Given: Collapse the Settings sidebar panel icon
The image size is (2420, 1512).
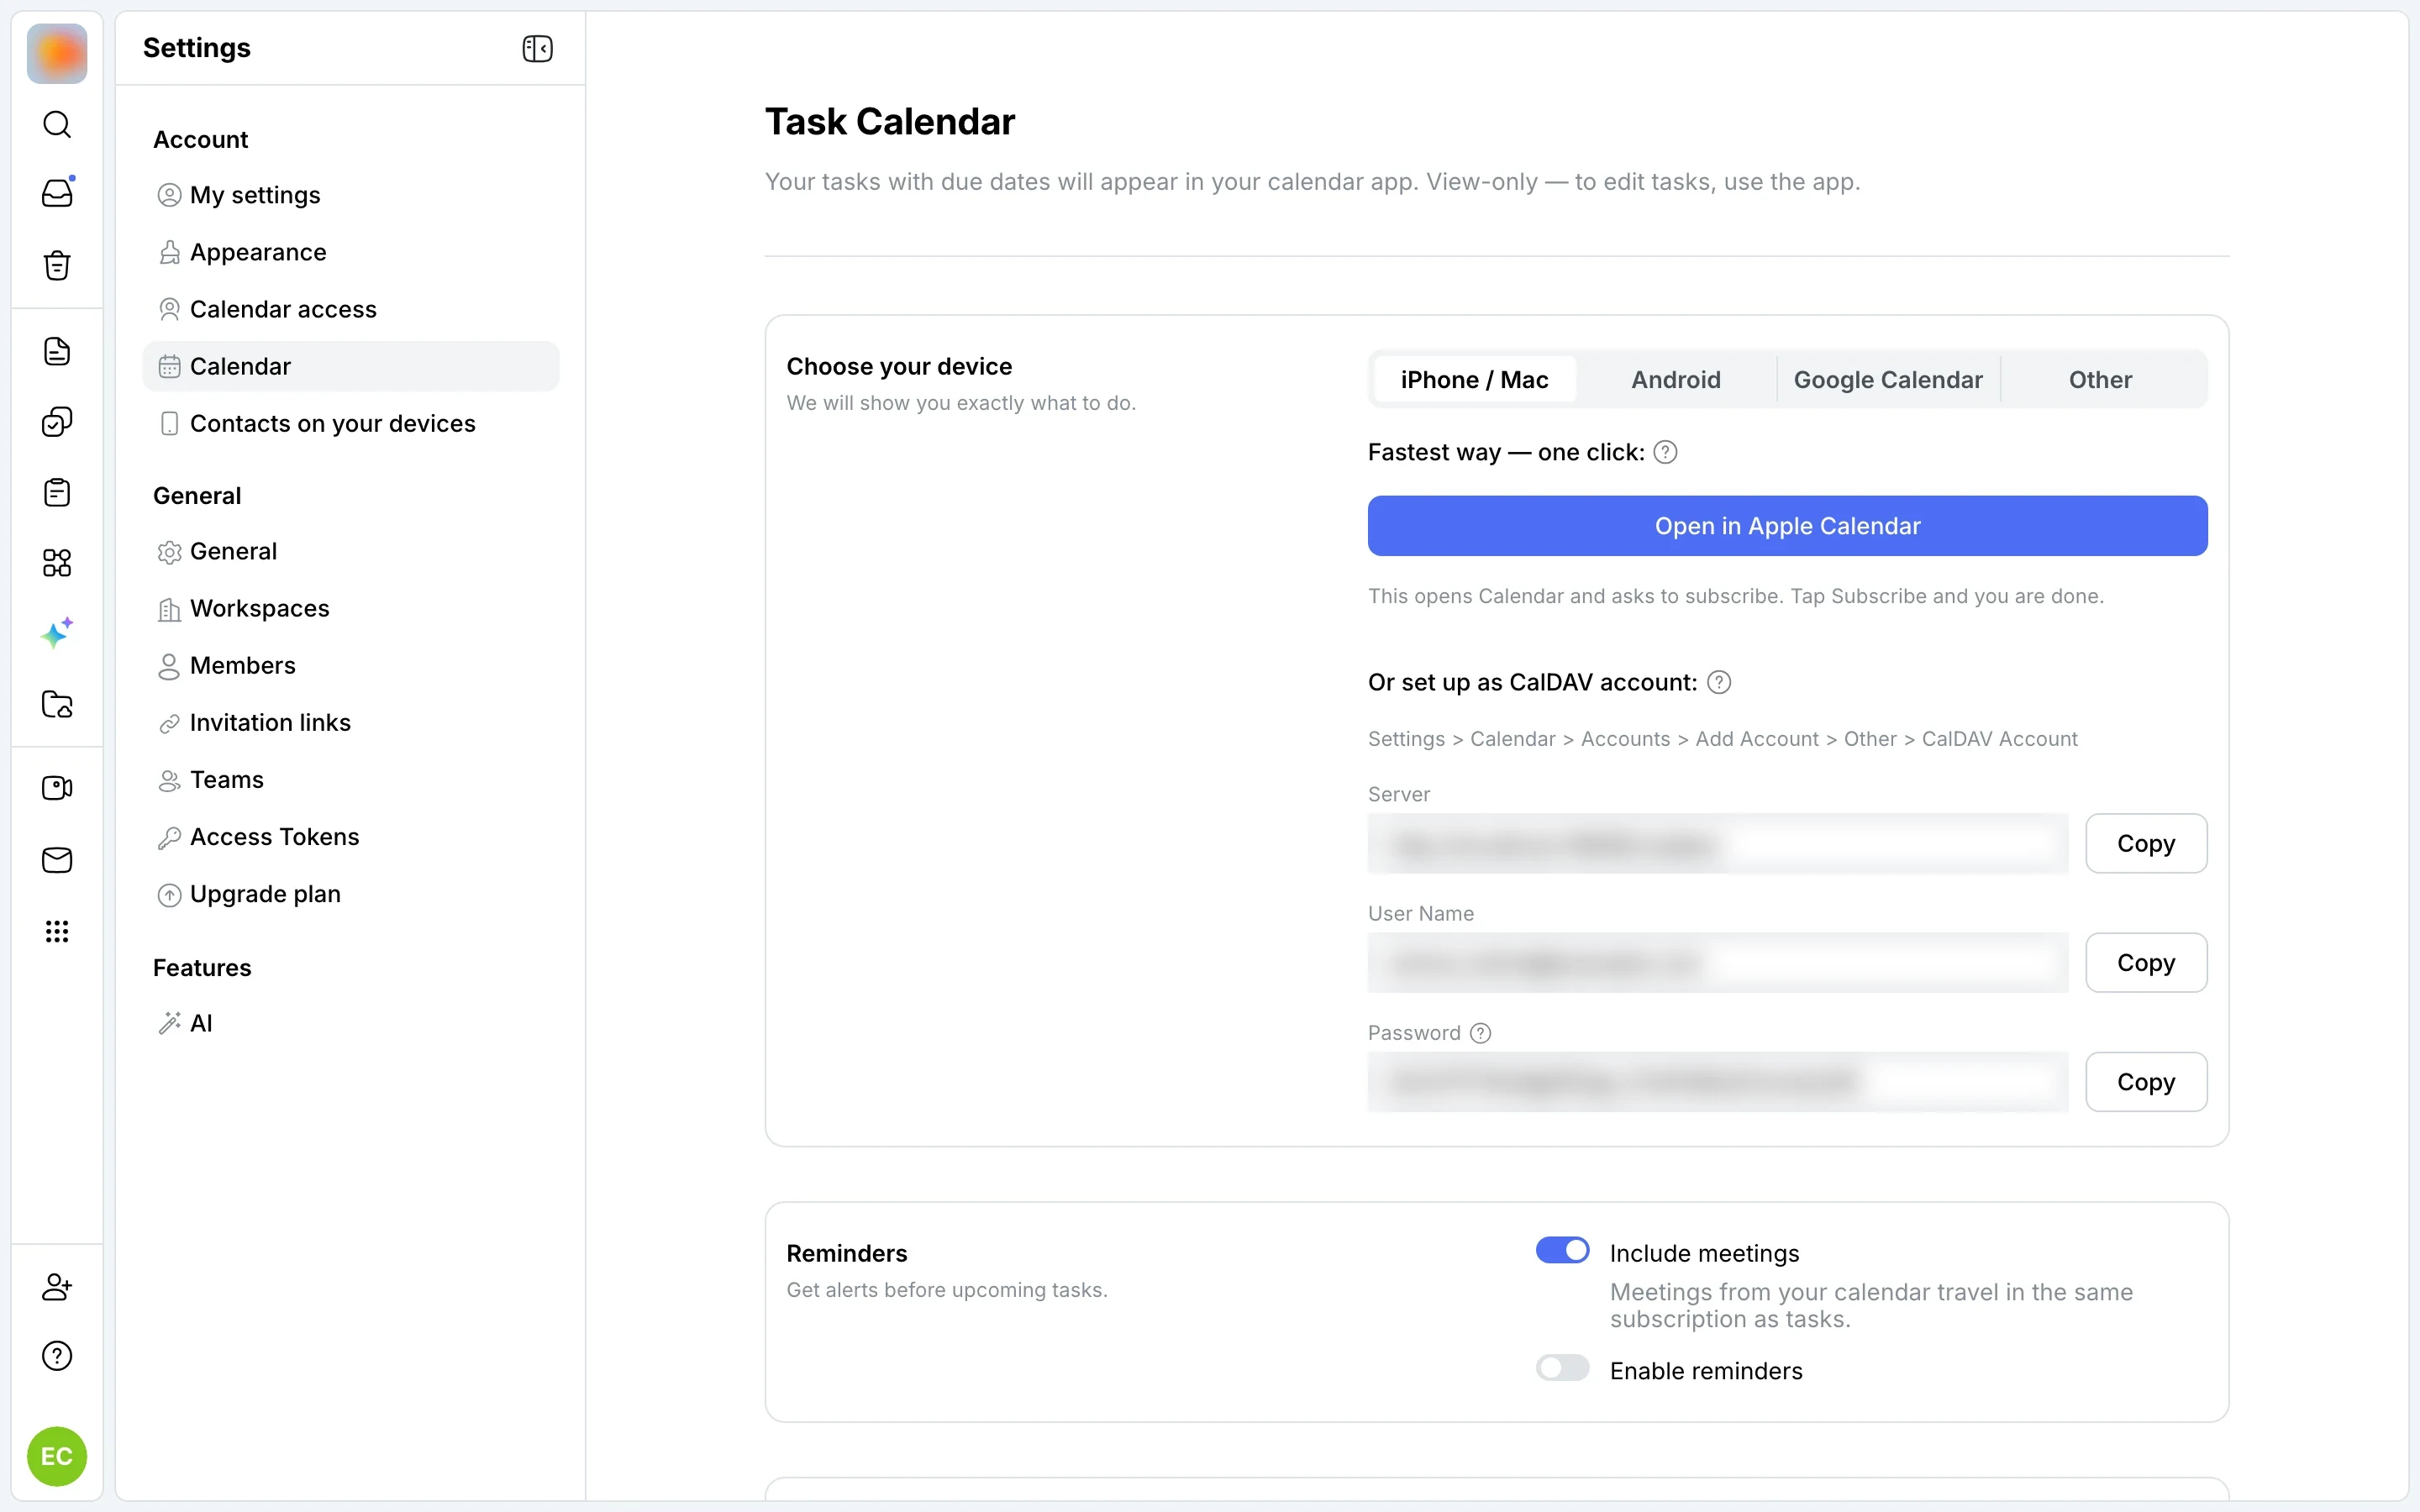Looking at the screenshot, I should [537, 48].
